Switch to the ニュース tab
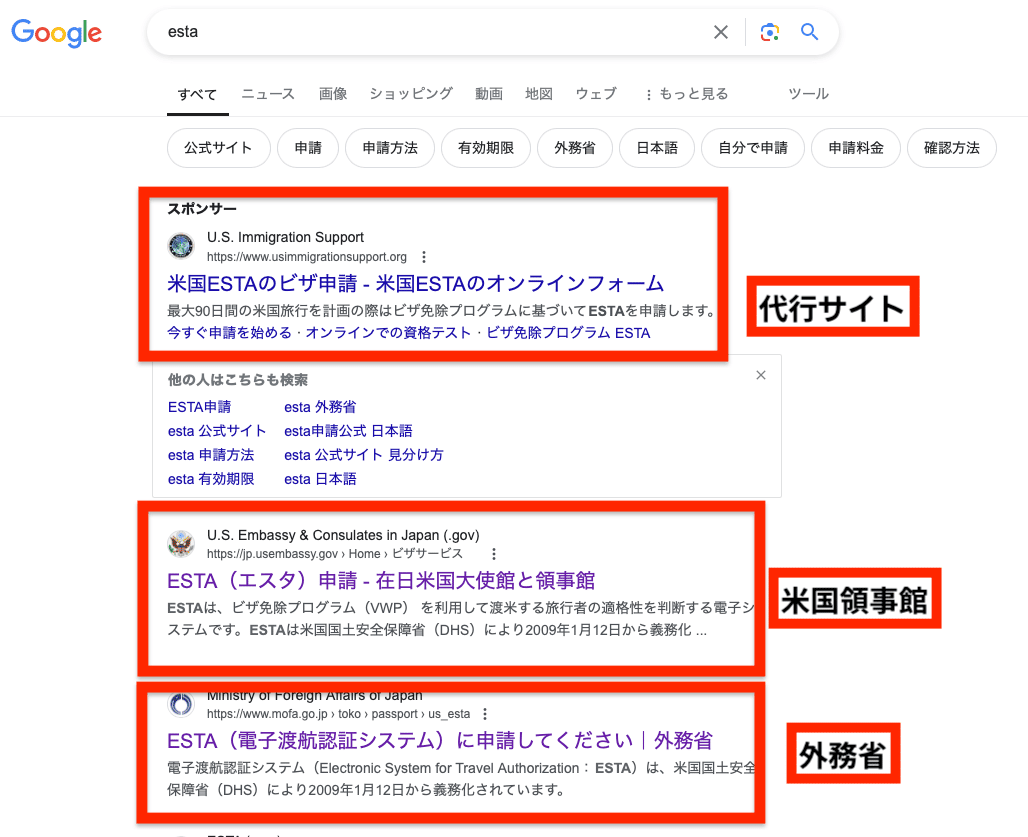The height and width of the screenshot is (837, 1028). click(x=268, y=94)
